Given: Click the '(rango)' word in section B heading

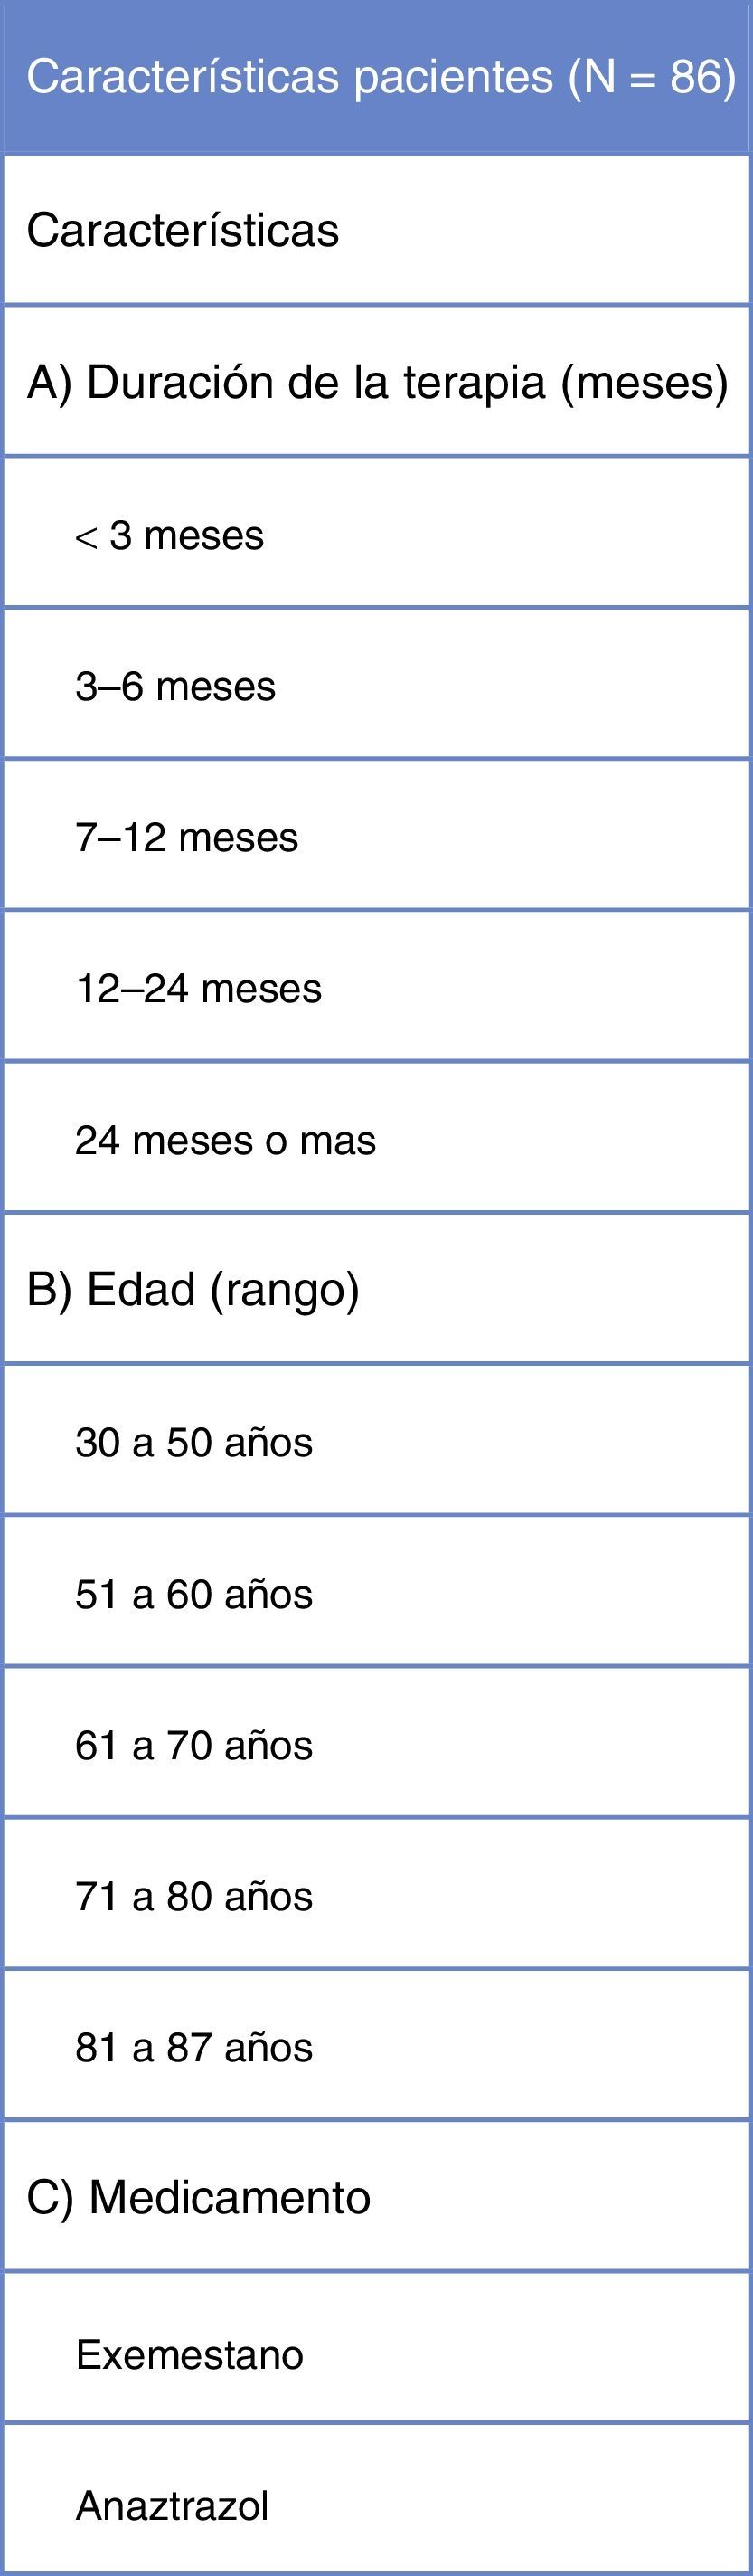Looking at the screenshot, I should tap(284, 1290).
